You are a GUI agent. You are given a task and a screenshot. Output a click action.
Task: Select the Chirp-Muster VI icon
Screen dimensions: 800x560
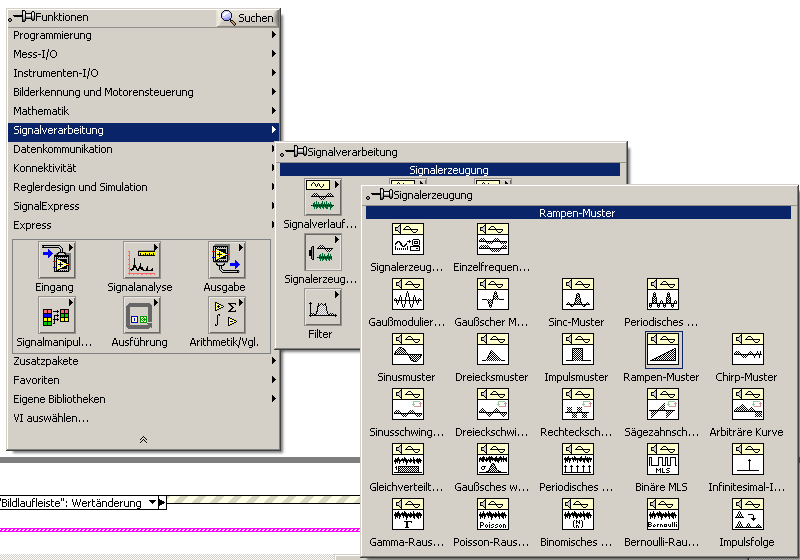coord(747,350)
